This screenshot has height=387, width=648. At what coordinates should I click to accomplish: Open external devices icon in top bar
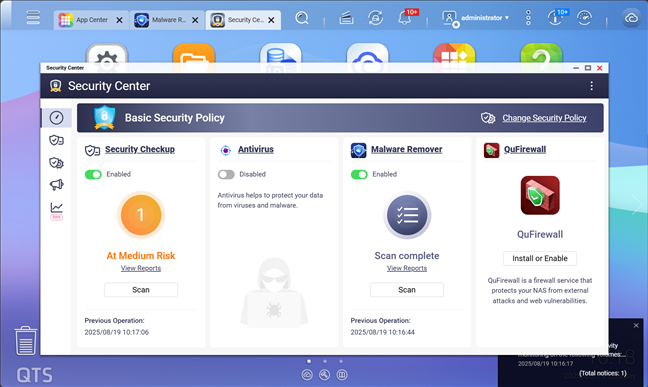point(375,18)
